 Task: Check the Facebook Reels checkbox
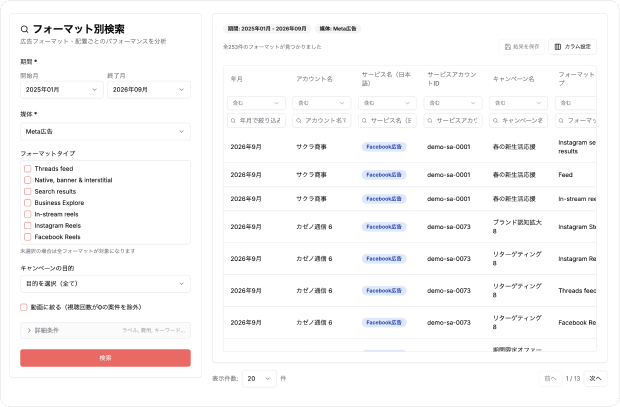28,237
